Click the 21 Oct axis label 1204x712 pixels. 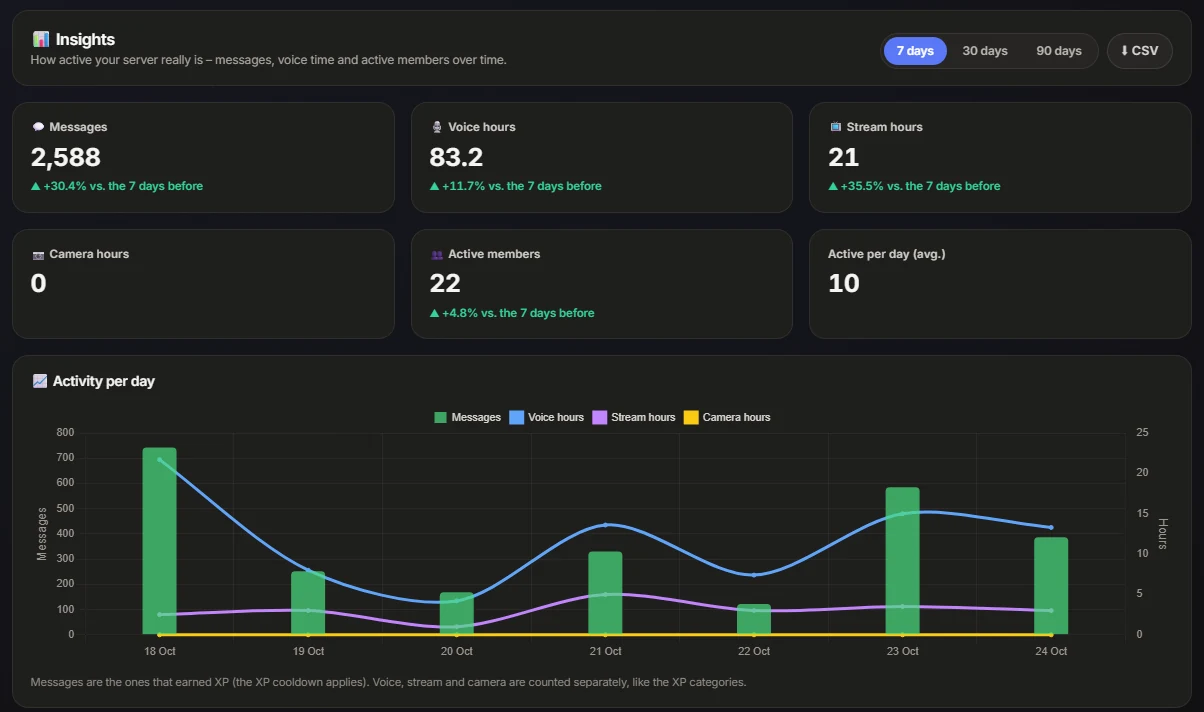pos(605,651)
